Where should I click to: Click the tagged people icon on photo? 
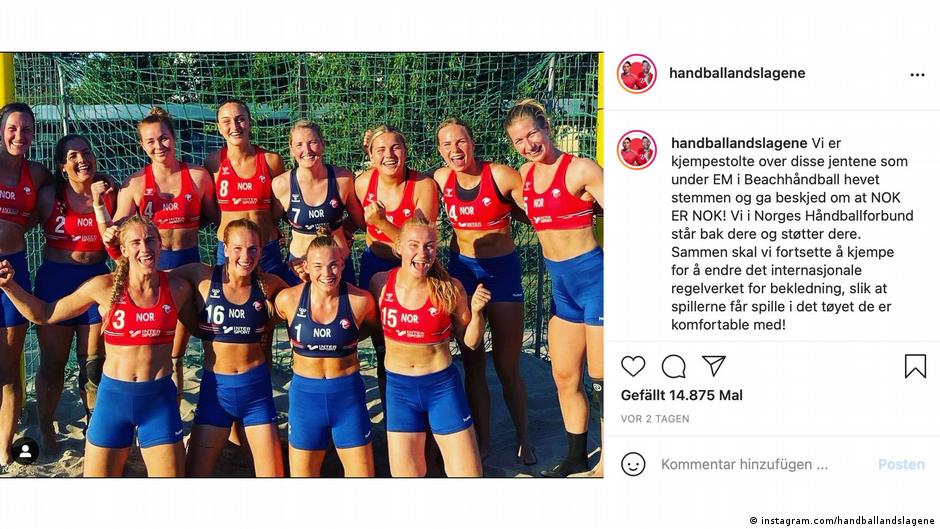25,452
